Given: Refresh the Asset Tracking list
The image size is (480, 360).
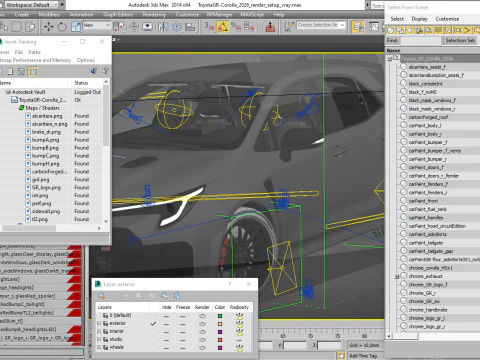Looking at the screenshot, I should [21, 71].
